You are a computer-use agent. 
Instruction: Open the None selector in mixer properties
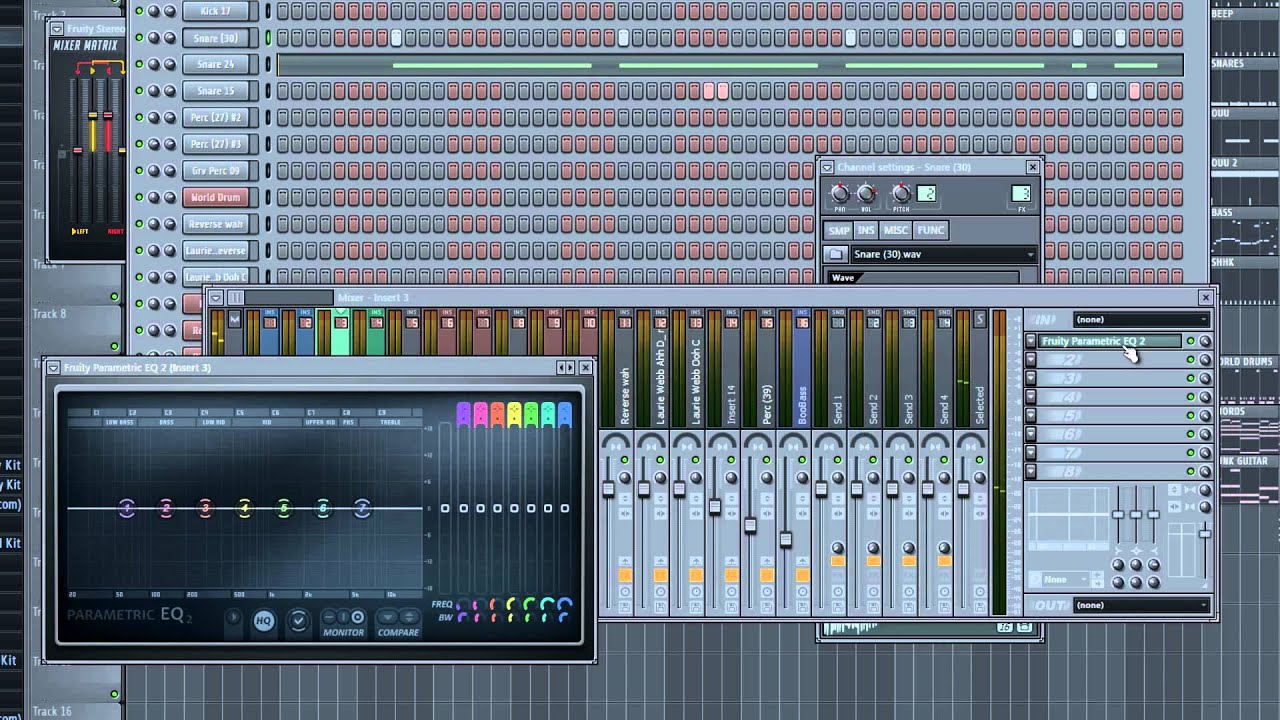[1066, 579]
